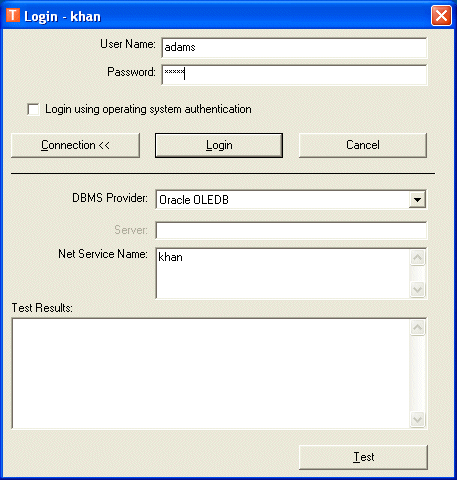Screen dimensions: 457x480
Task: Click the Login button
Action: coord(219,145)
